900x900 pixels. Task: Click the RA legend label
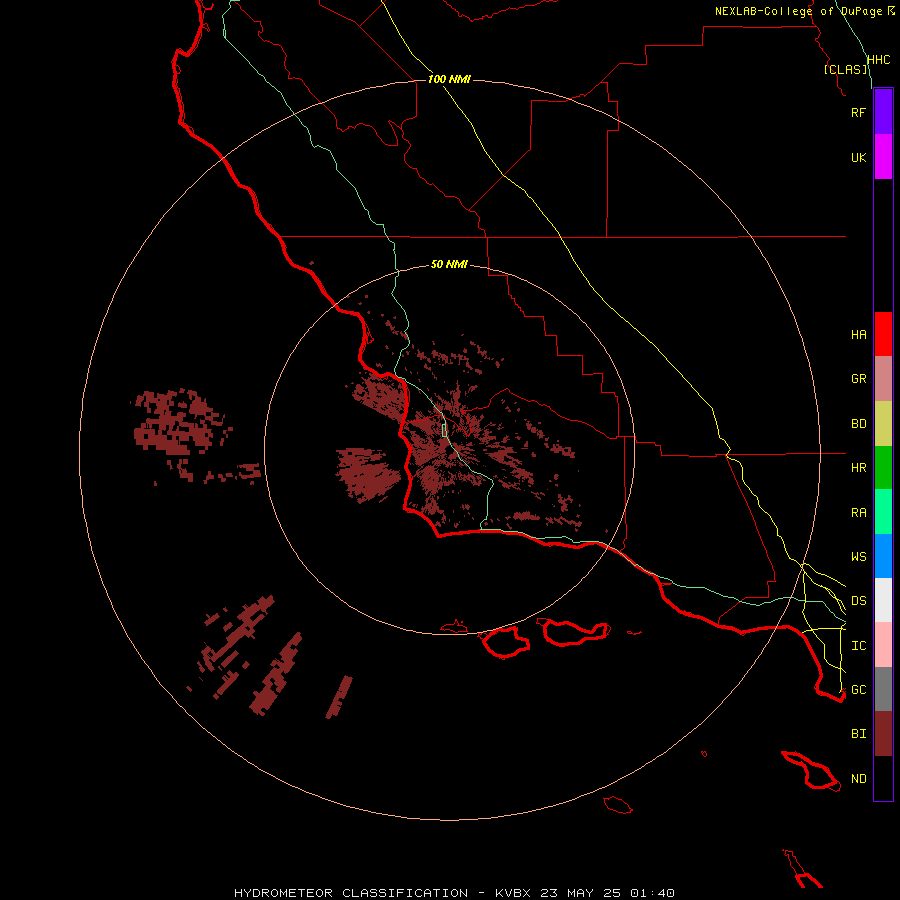[859, 513]
